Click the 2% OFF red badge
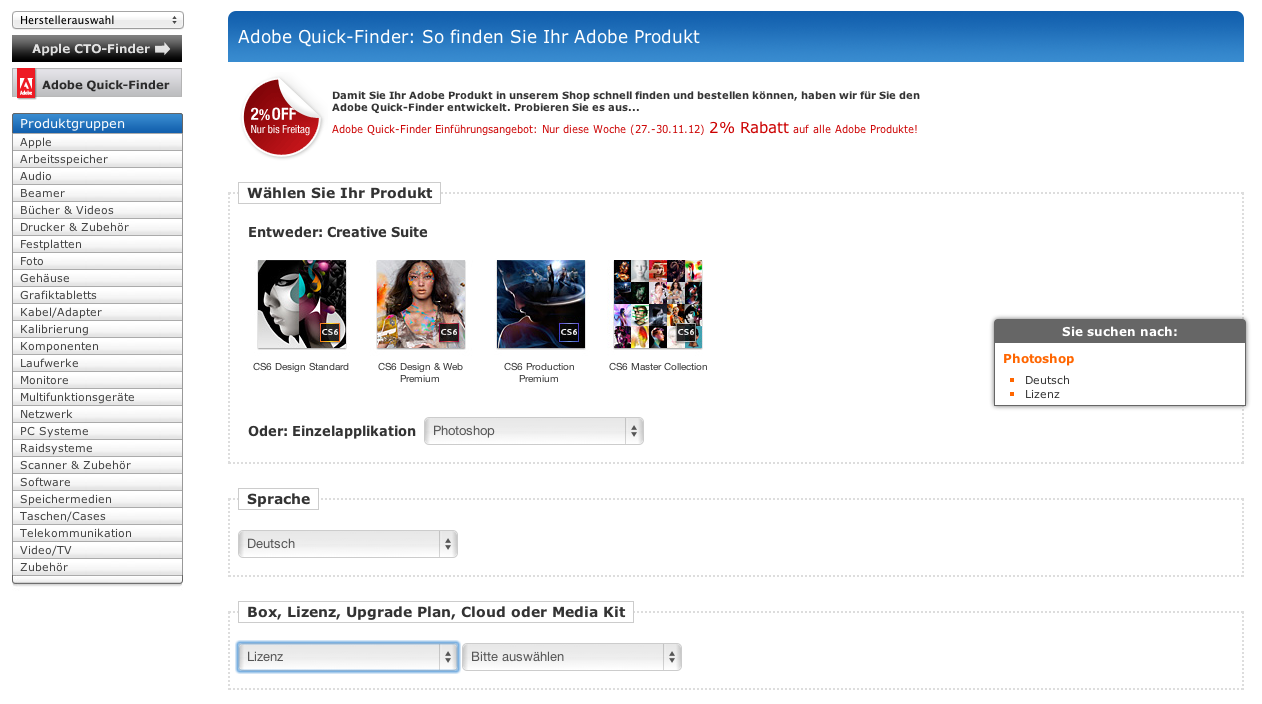Viewport: 1262px width, 704px height. (x=280, y=117)
